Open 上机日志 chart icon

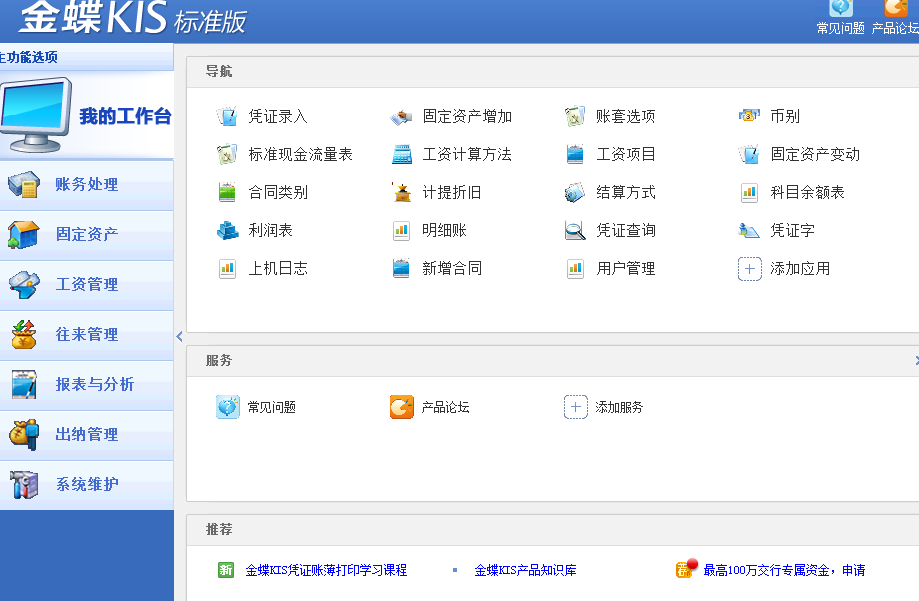tap(226, 269)
